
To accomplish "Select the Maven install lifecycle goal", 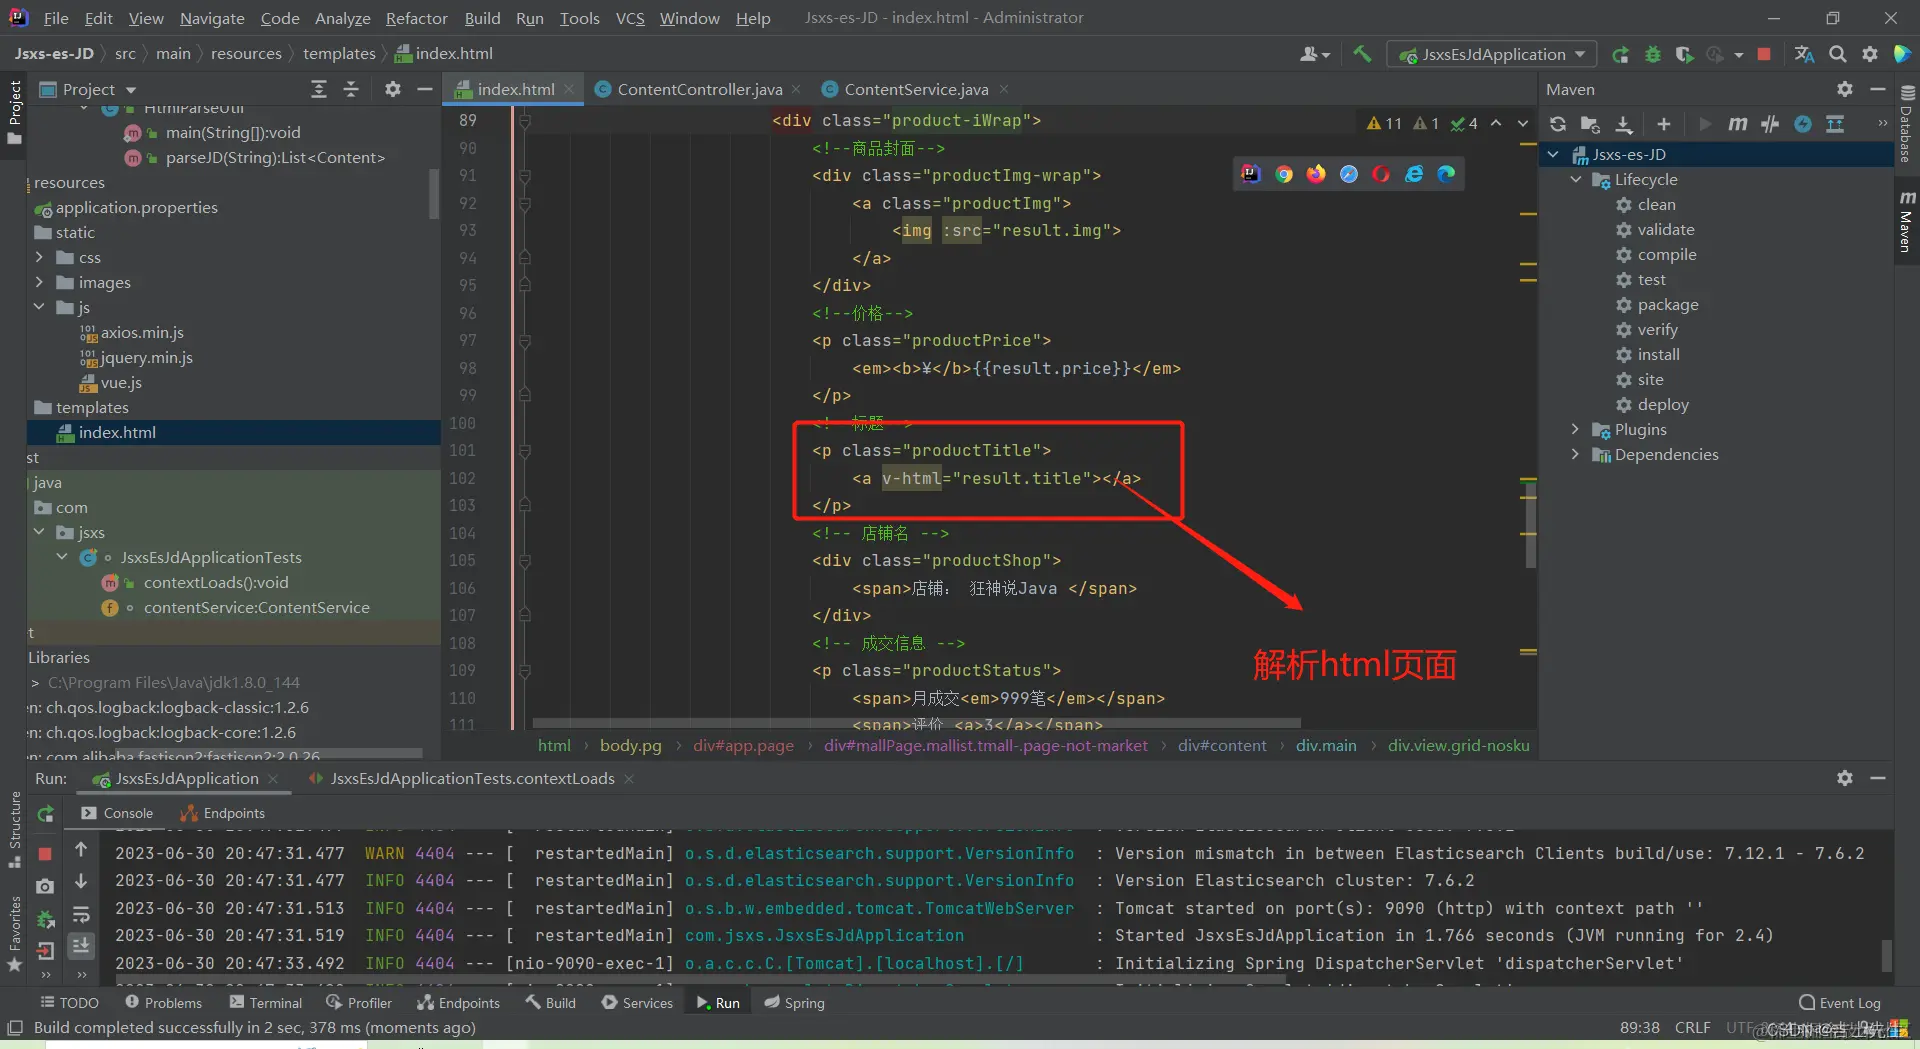I will (x=1658, y=354).
